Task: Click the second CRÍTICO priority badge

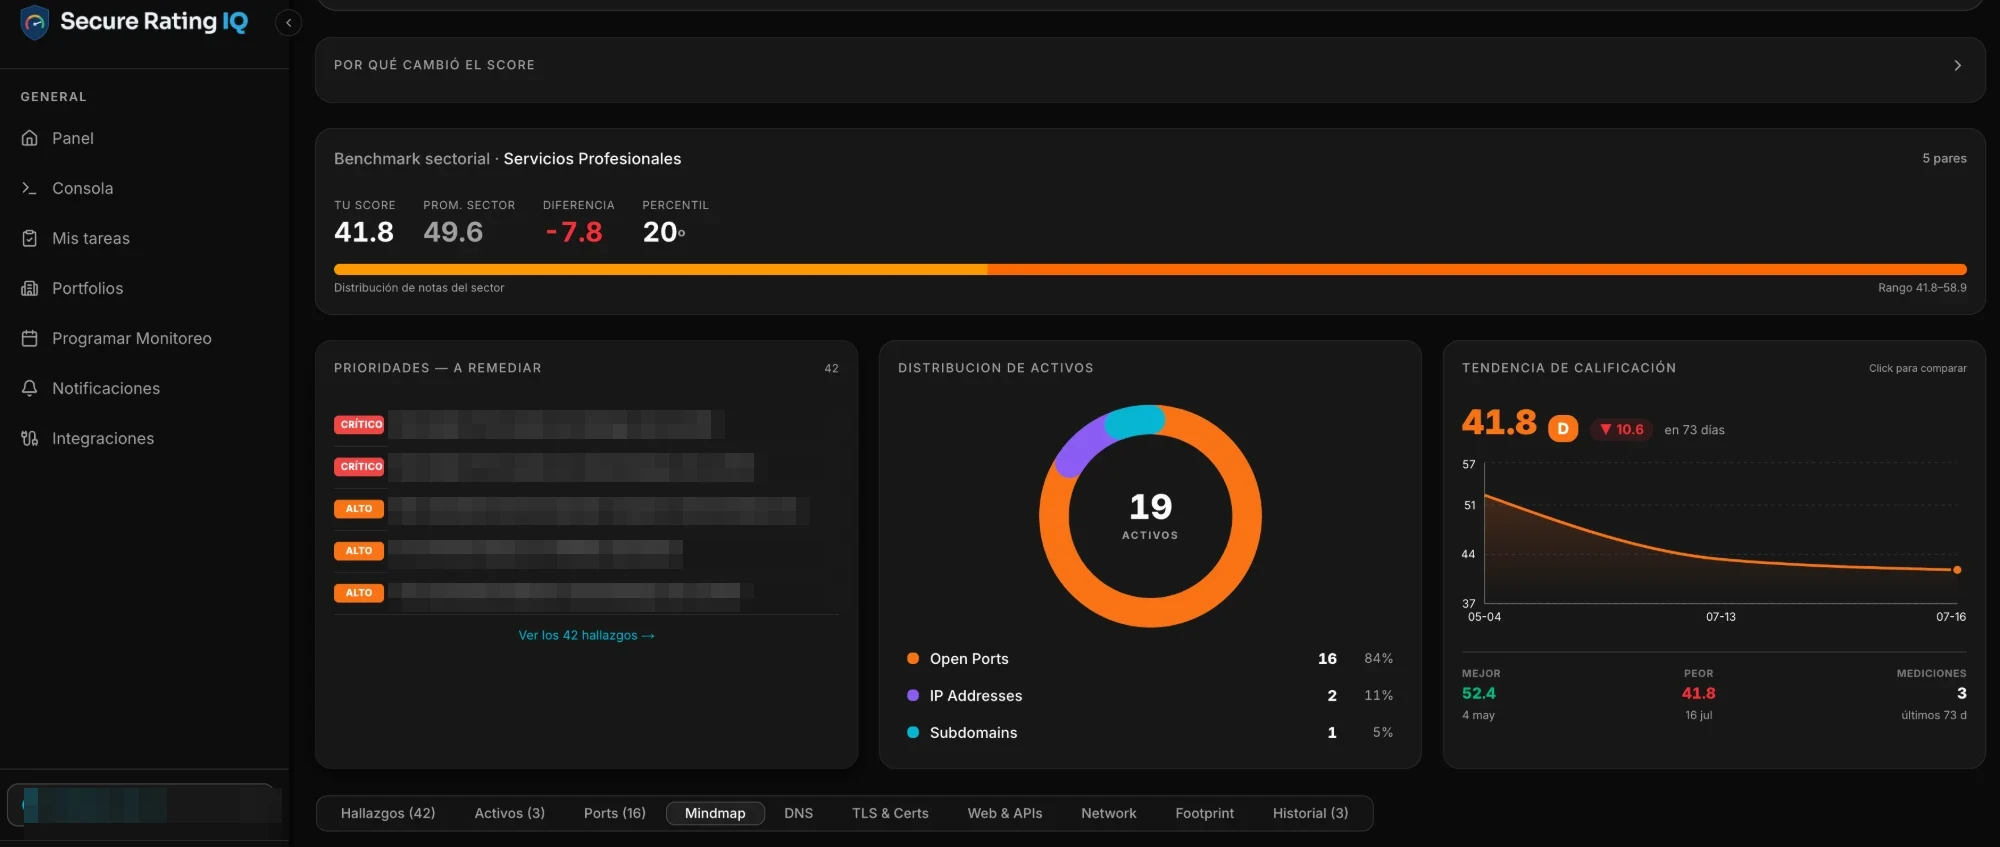Action: click(x=359, y=466)
